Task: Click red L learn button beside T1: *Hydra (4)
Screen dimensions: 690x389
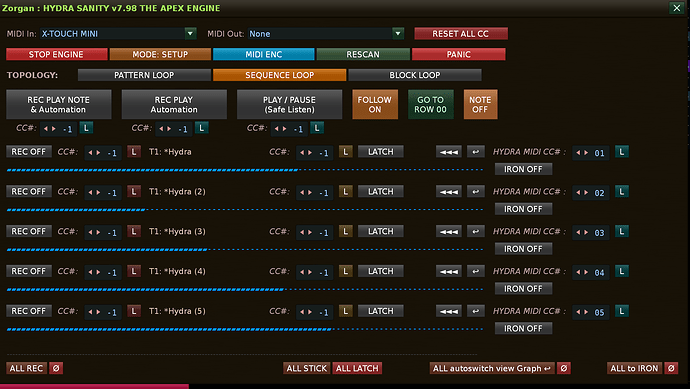Action: pyautogui.click(x=134, y=271)
